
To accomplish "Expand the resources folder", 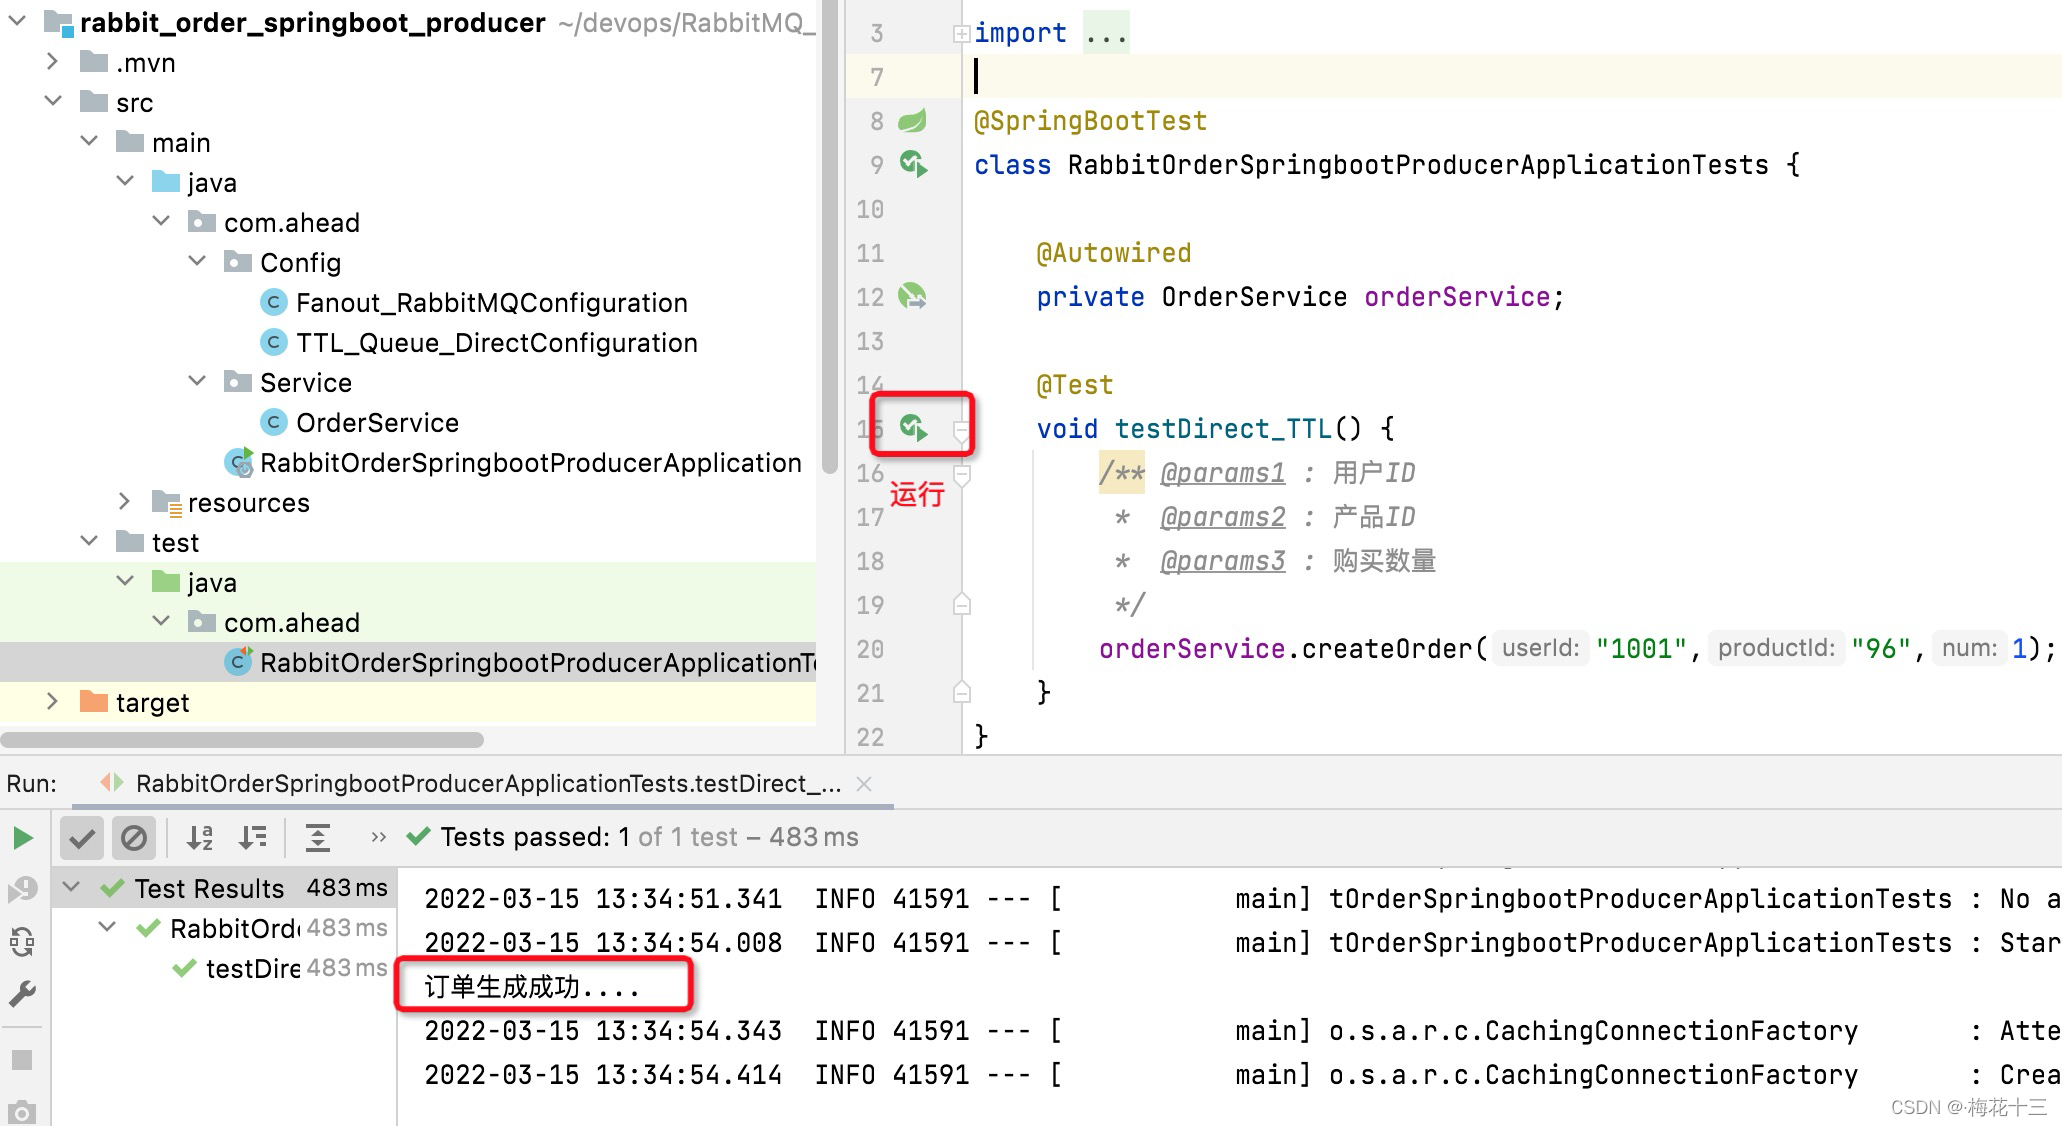I will click(x=124, y=502).
